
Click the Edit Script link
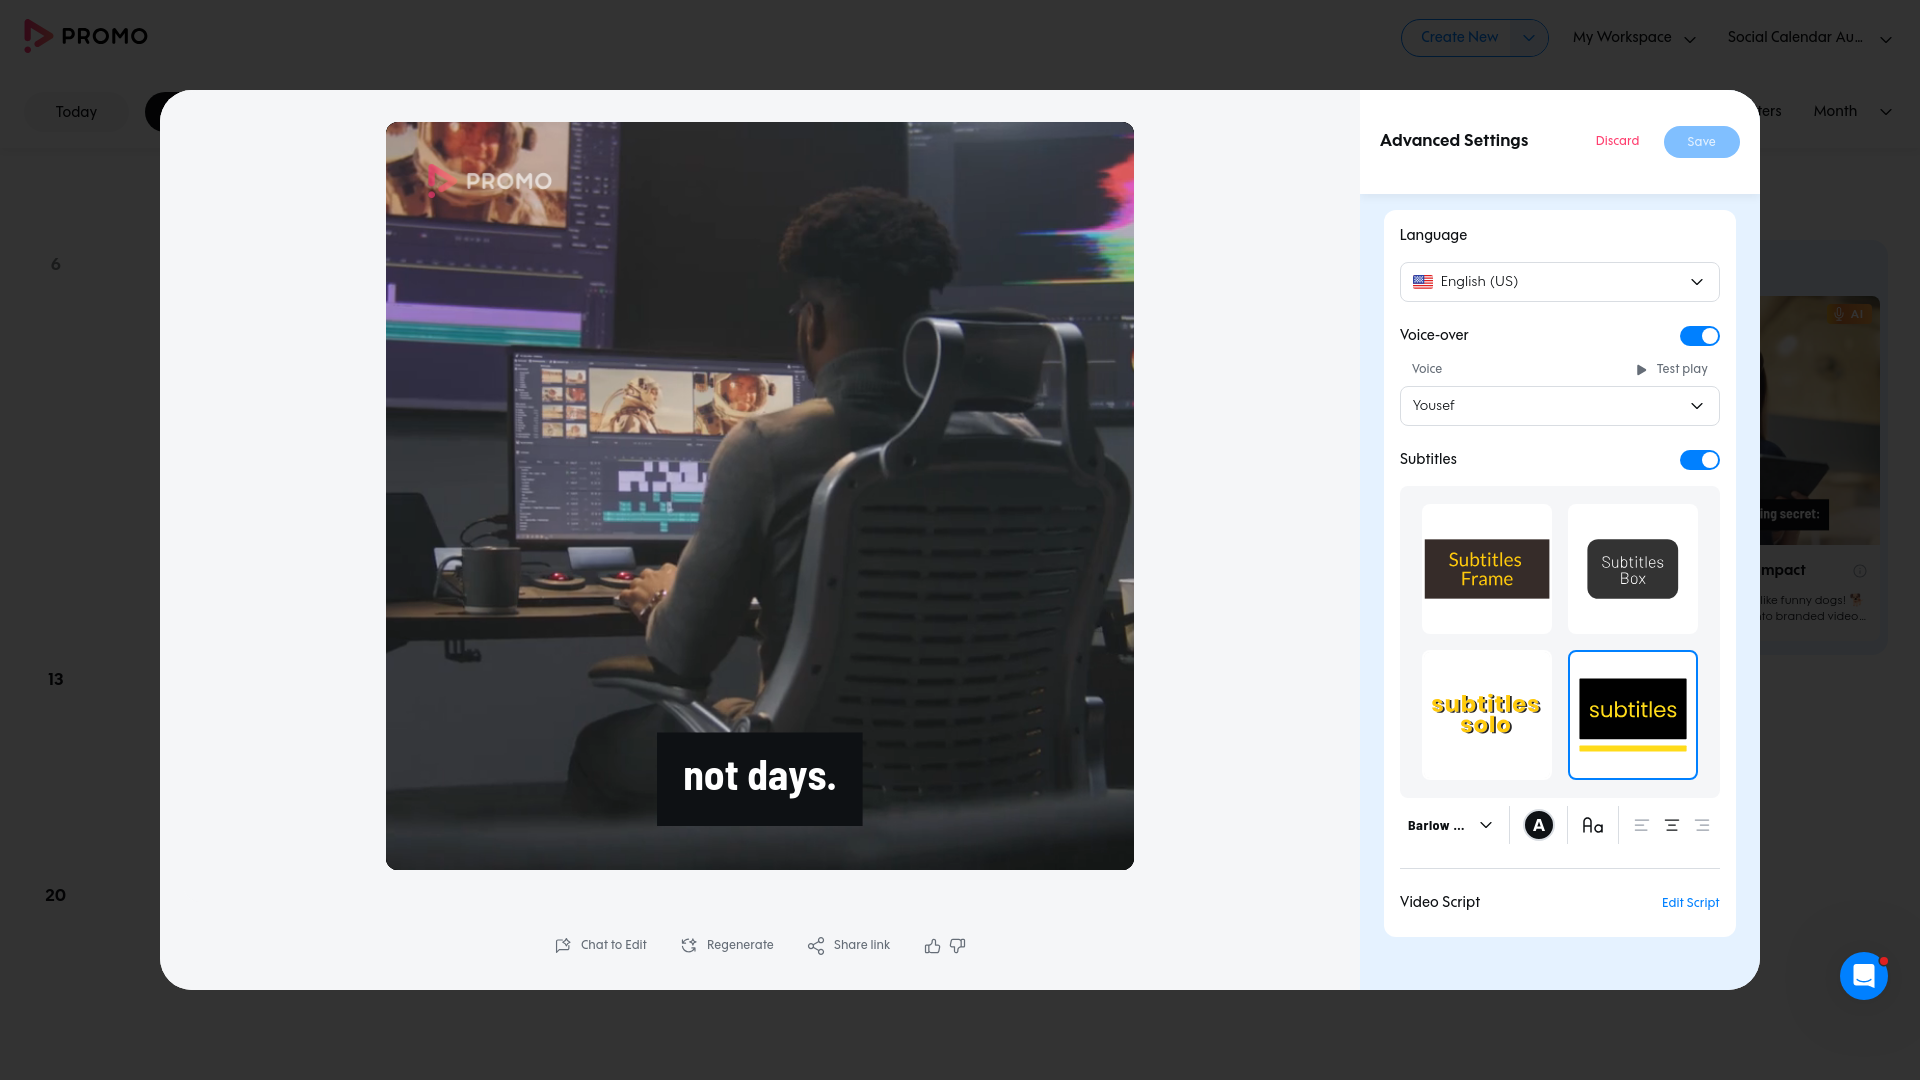click(x=1690, y=903)
